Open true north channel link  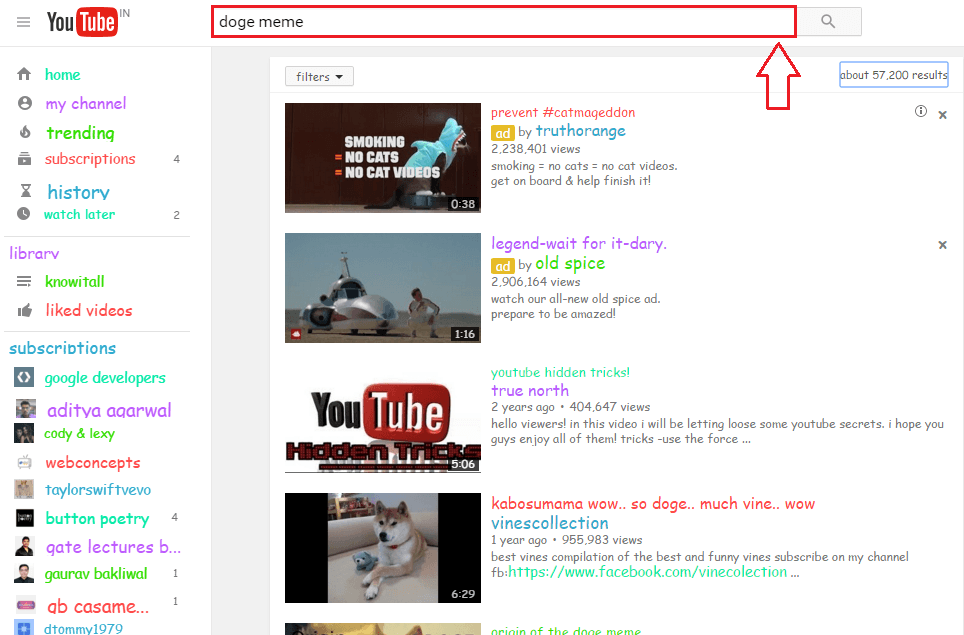click(530, 390)
